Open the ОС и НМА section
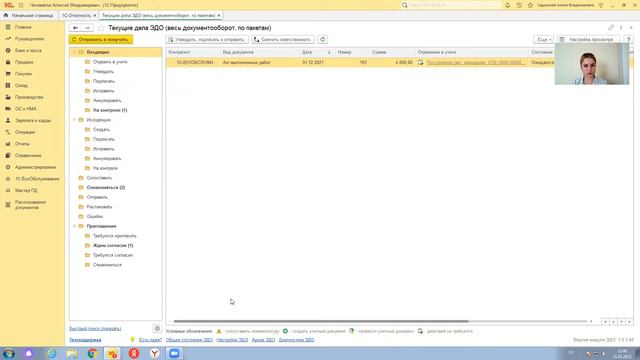The height and width of the screenshot is (360, 640). [x=26, y=109]
